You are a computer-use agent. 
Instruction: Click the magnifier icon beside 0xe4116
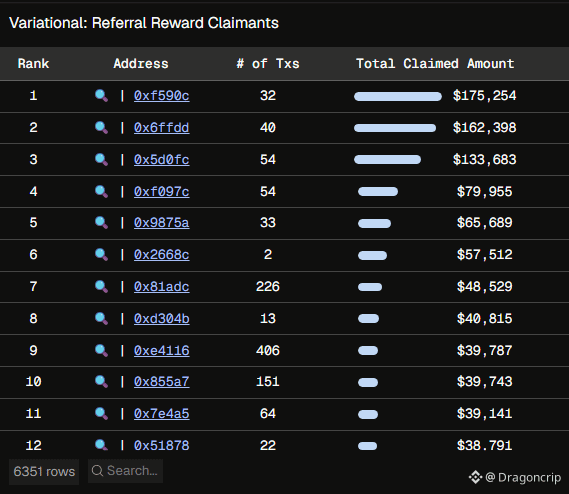click(101, 351)
